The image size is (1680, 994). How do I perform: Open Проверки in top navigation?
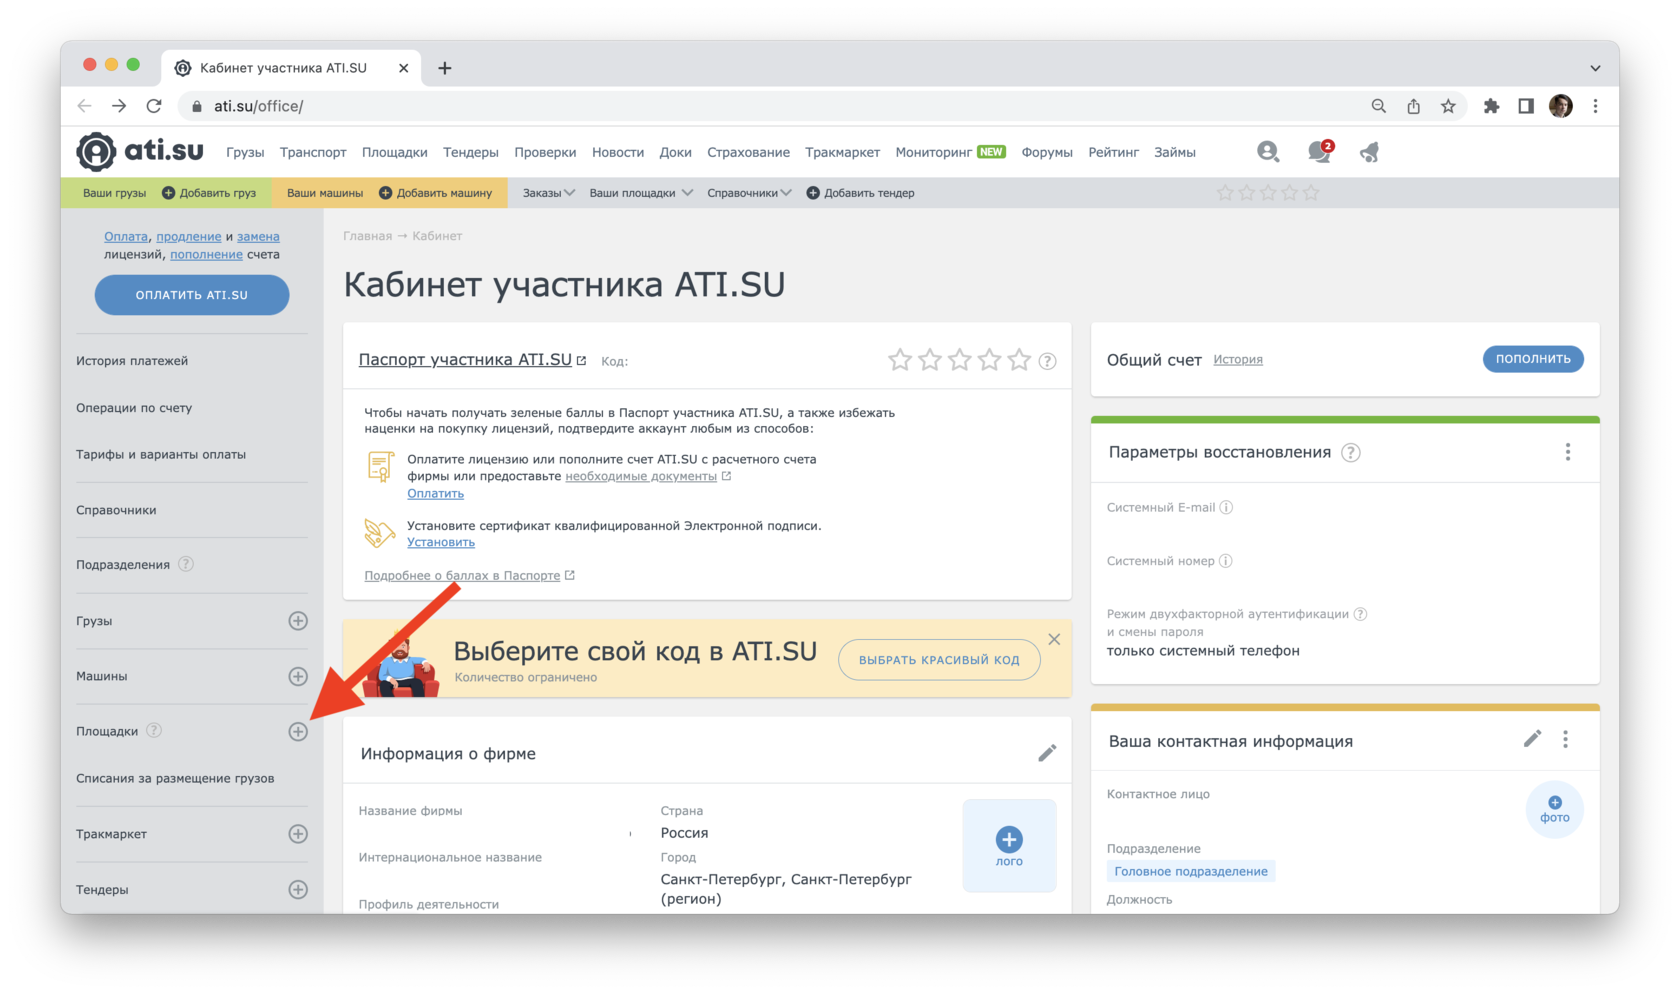click(x=545, y=152)
